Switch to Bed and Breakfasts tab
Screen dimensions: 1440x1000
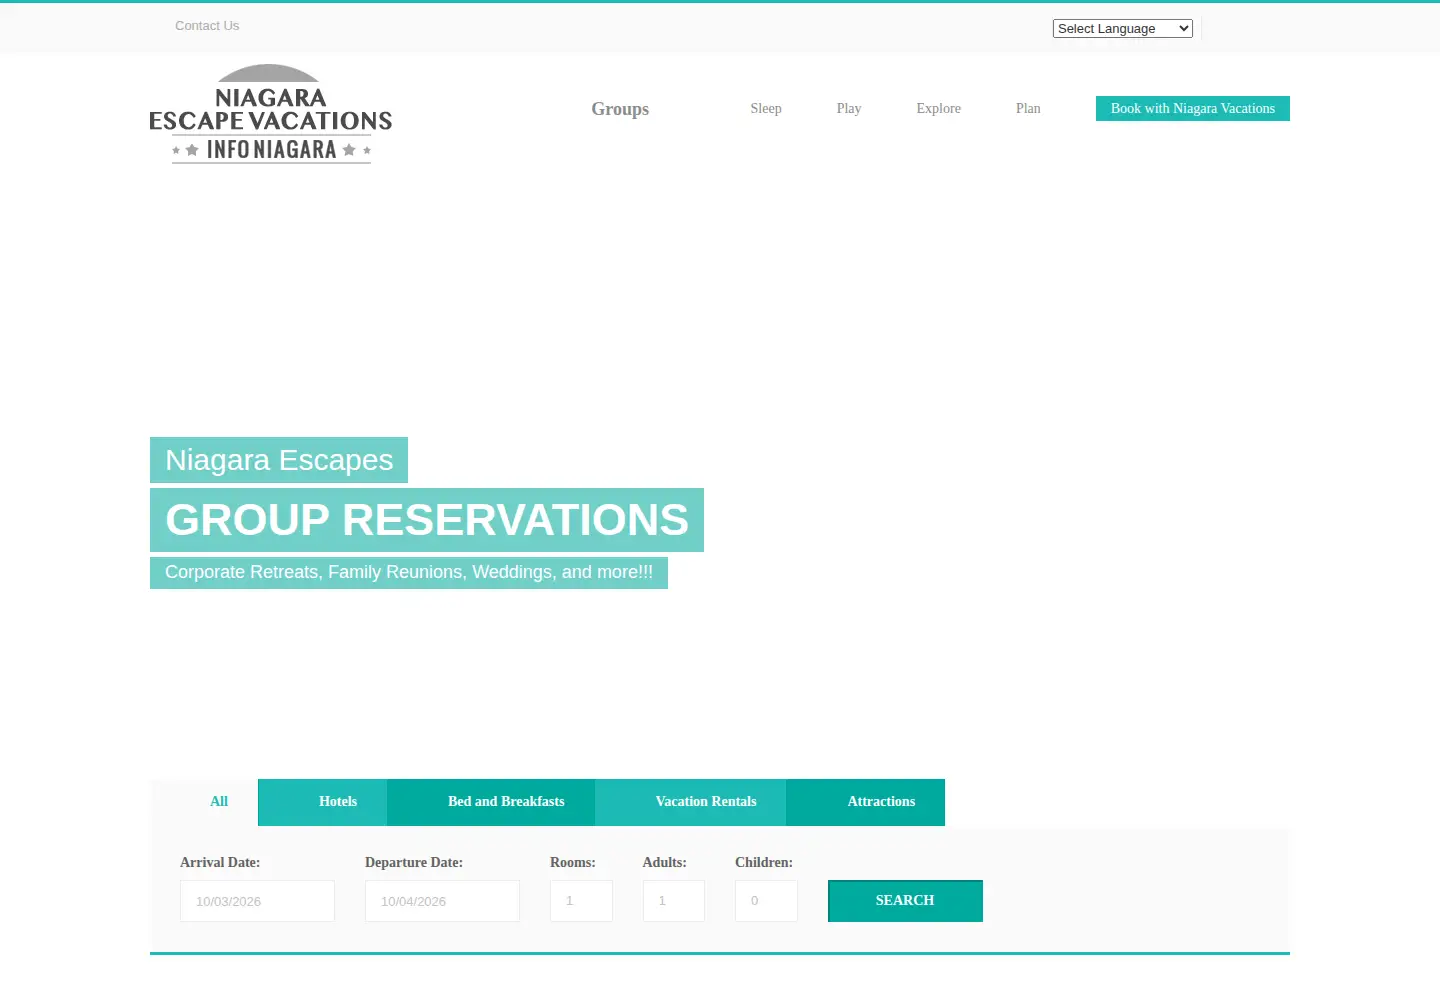point(491,802)
